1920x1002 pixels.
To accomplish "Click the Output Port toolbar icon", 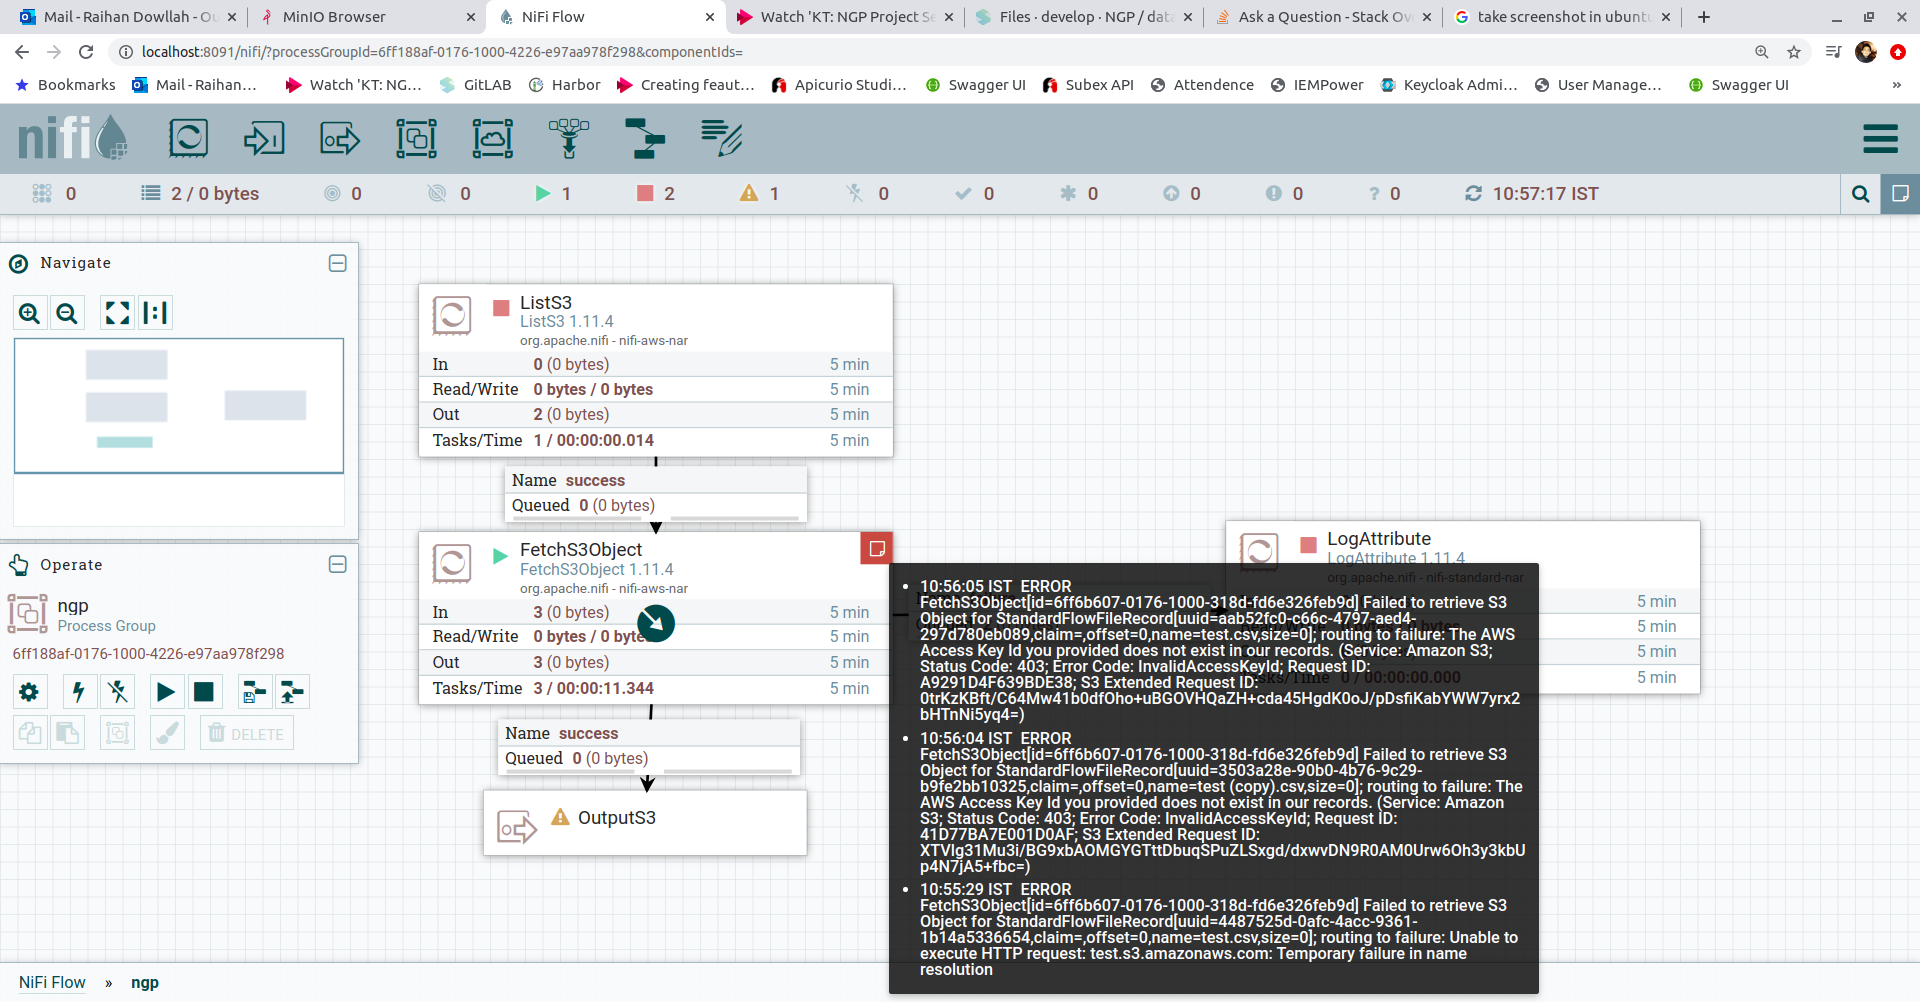I will [340, 138].
